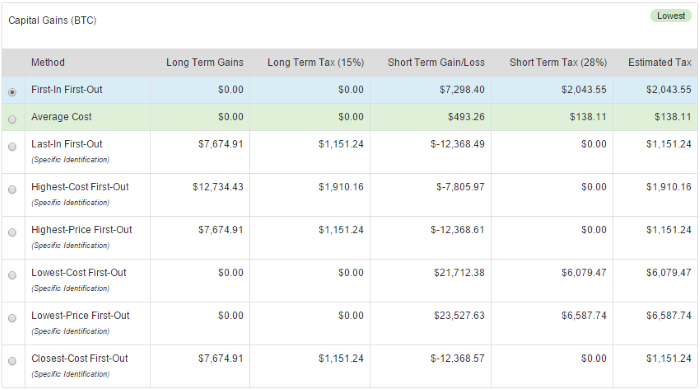Click the $493.26 short term gain value
The width and height of the screenshot is (700, 390).
(466, 117)
